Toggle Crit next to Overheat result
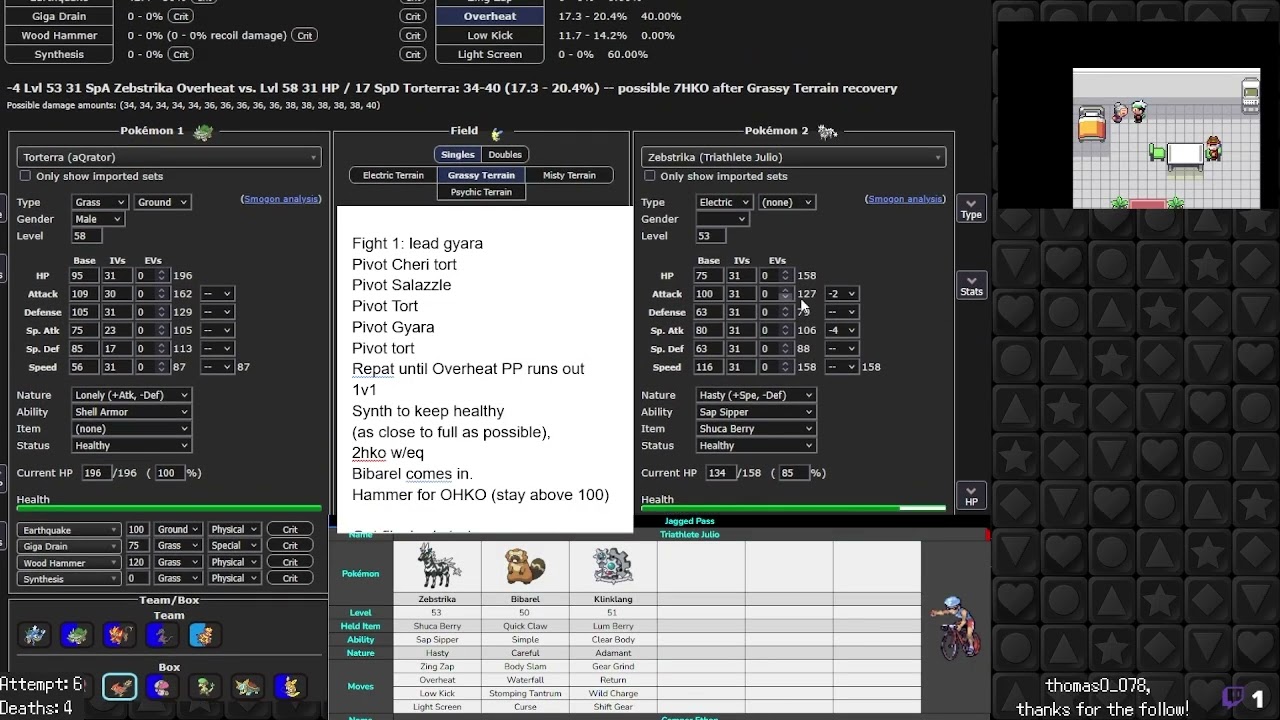The width and height of the screenshot is (1280, 720). 413,16
